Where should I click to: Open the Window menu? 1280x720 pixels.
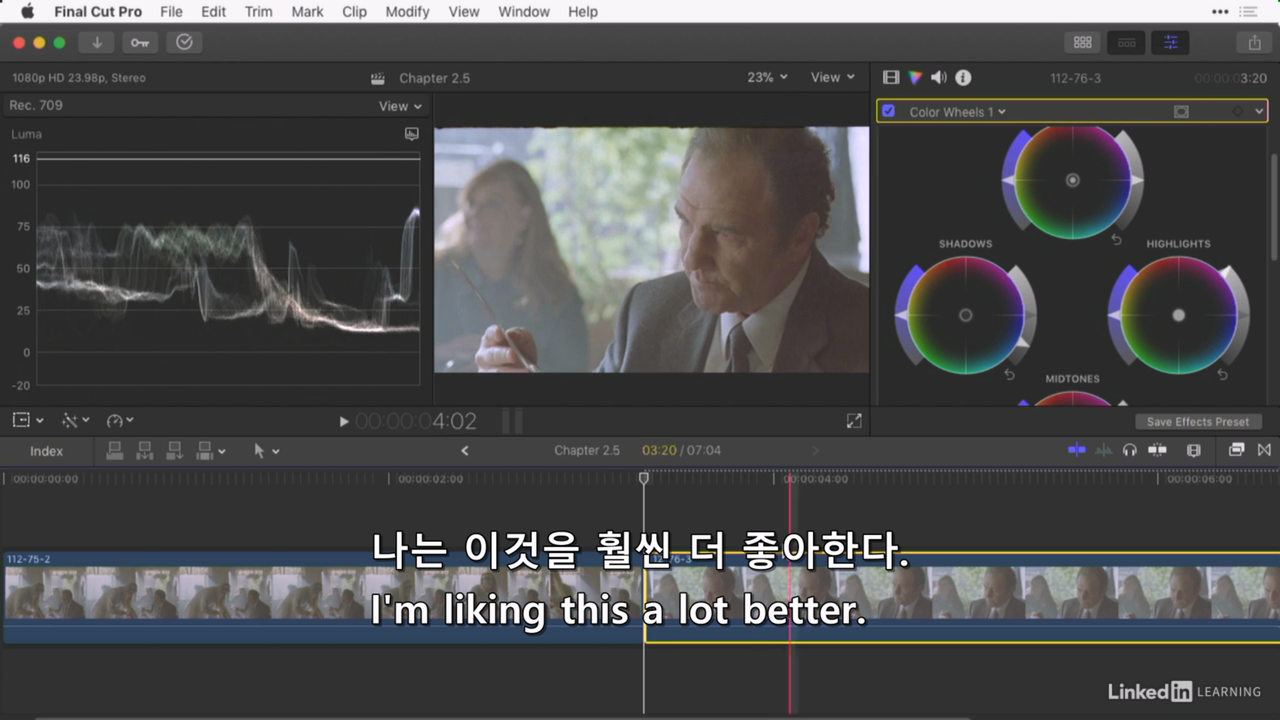tap(524, 12)
